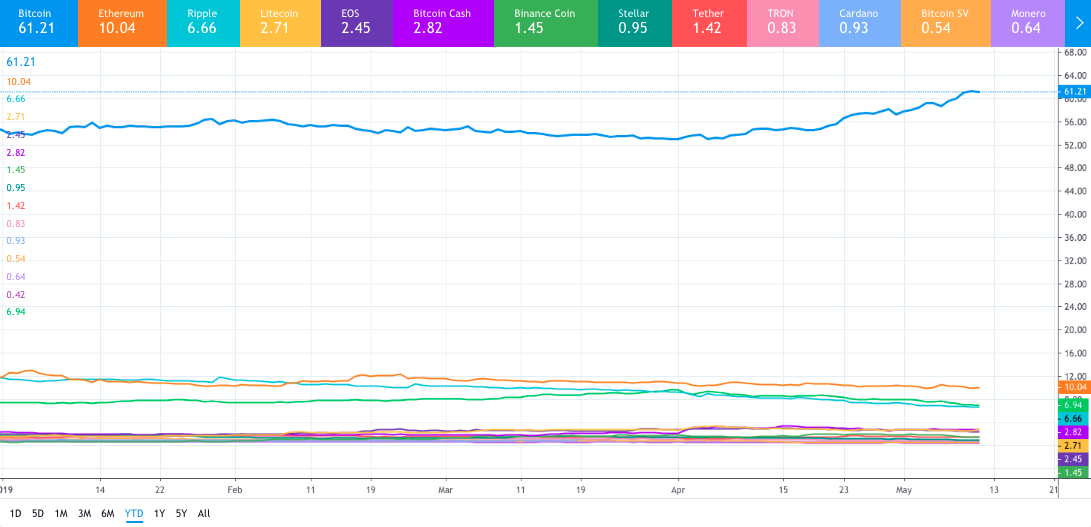Set chart range to 6M
This screenshot has width=1091, height=527.
(108, 514)
